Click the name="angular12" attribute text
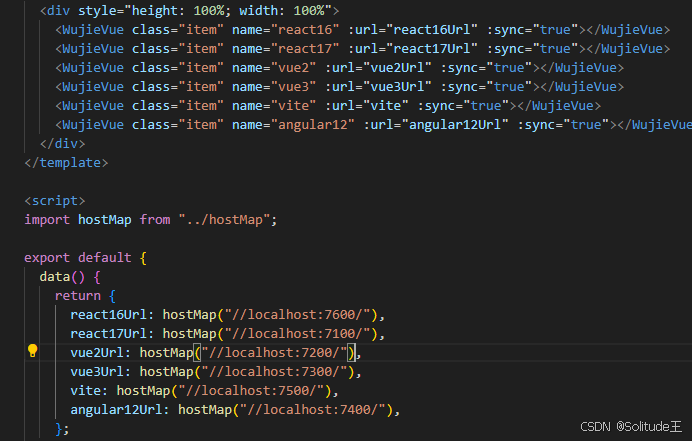The height and width of the screenshot is (441, 692). (293, 124)
